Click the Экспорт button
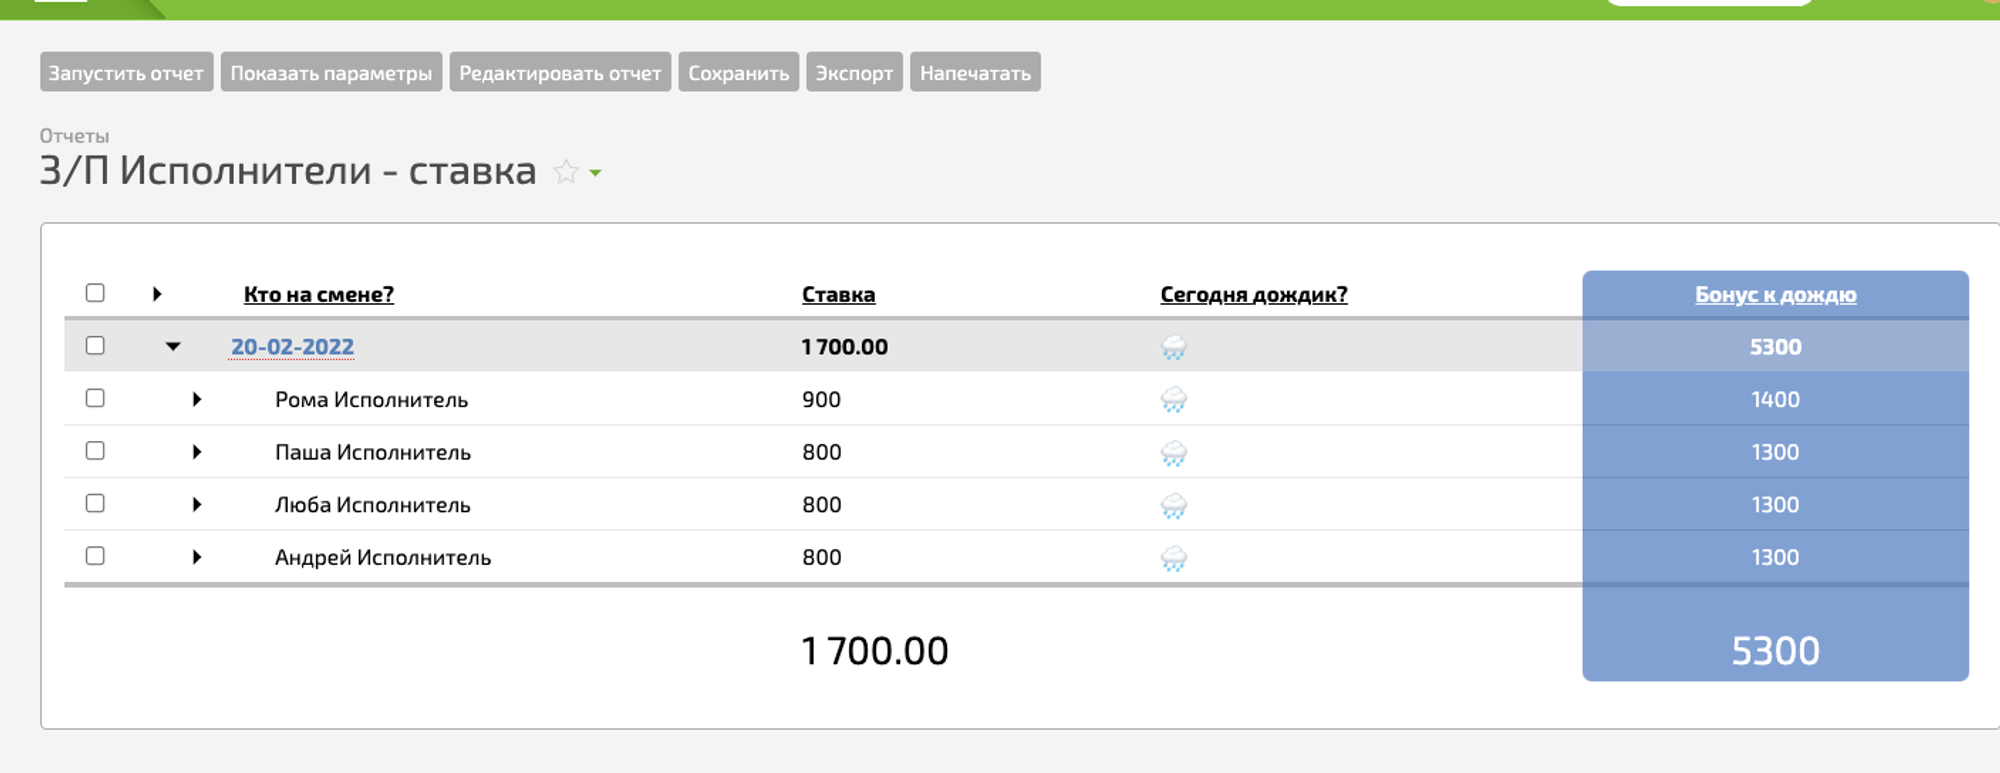 [x=854, y=73]
